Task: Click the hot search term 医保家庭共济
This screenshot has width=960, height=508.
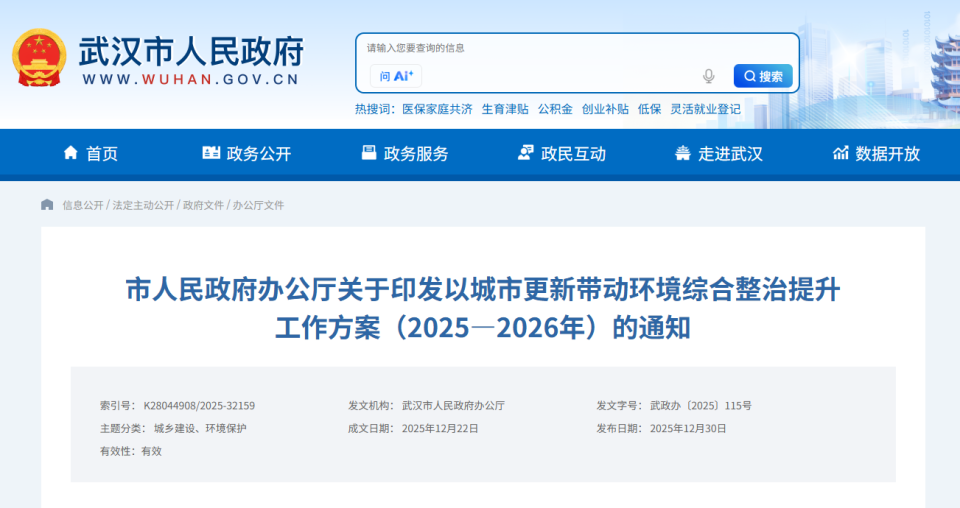Action: tap(437, 109)
